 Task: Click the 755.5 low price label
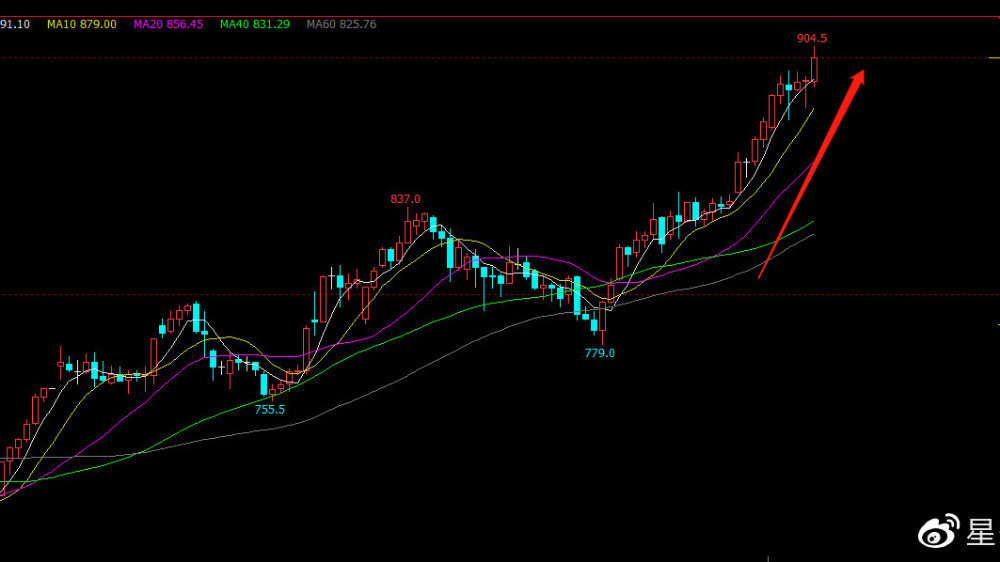(x=270, y=410)
